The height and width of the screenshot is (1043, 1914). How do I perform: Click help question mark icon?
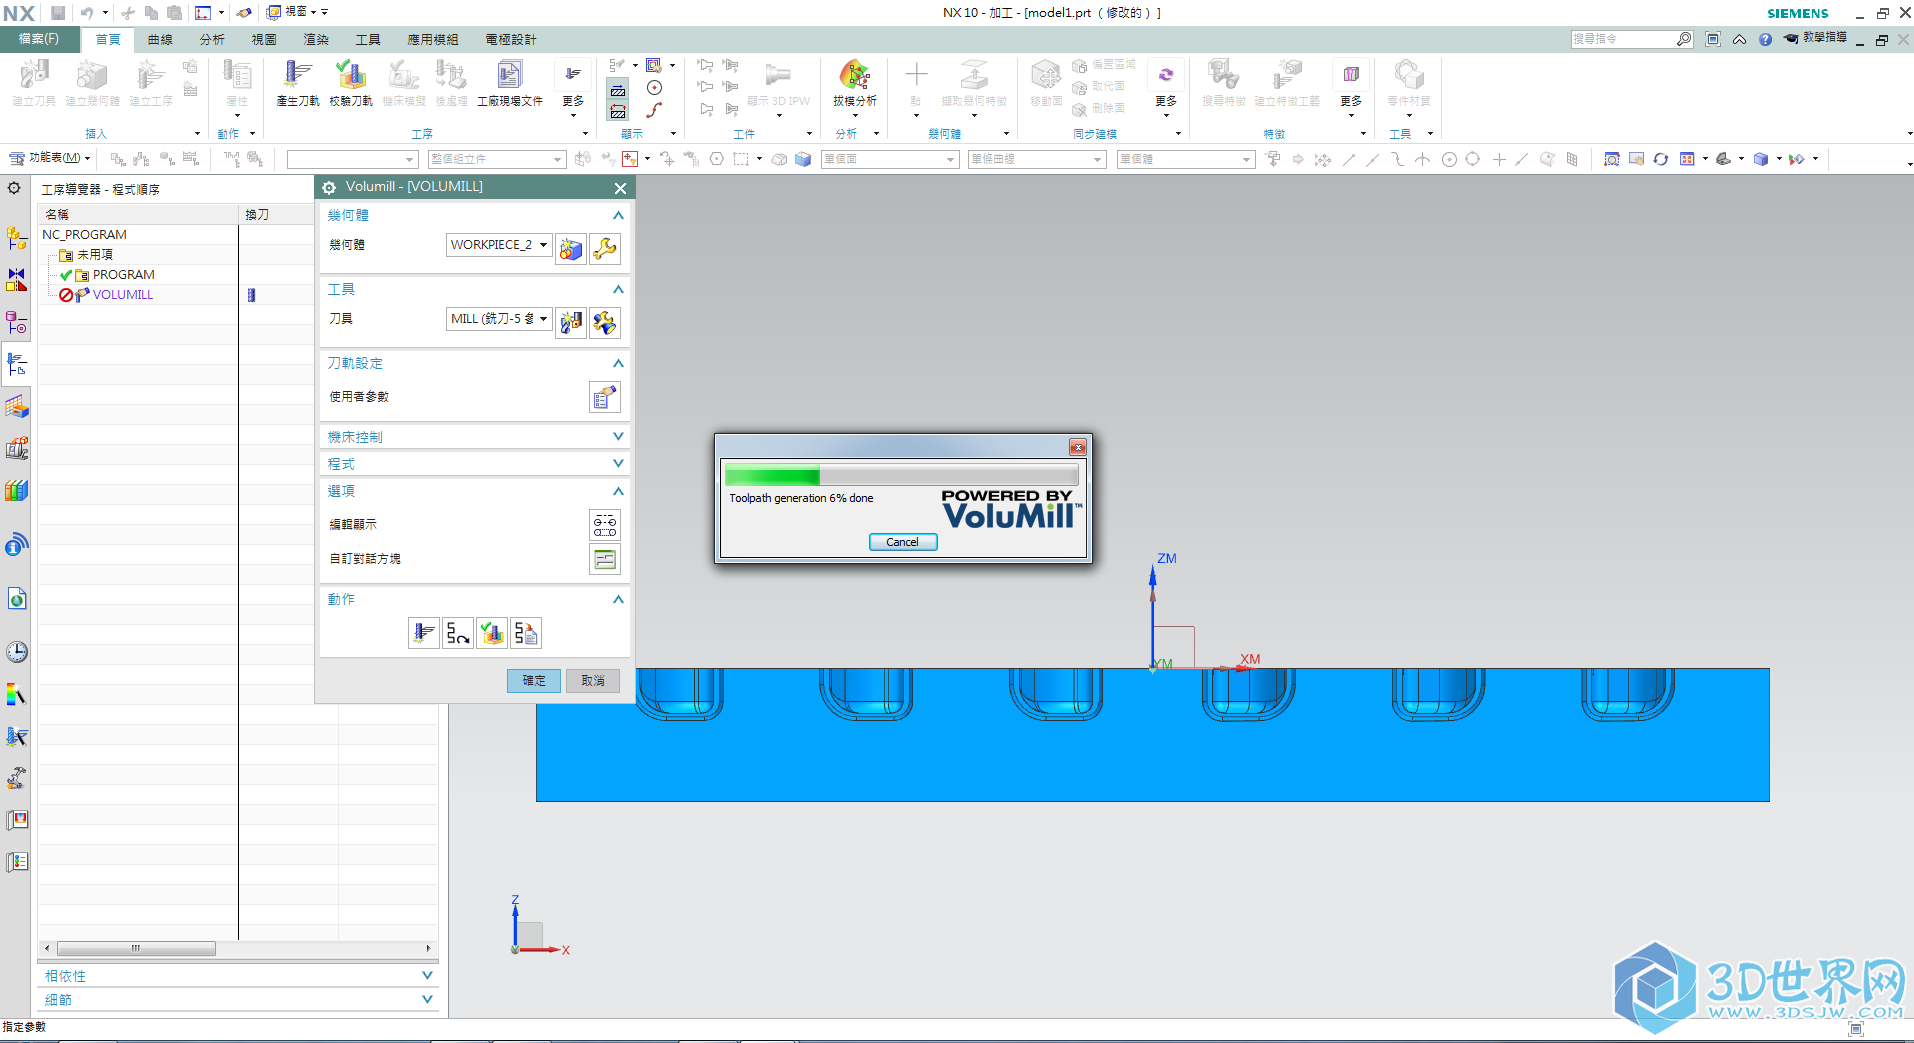click(x=1765, y=39)
